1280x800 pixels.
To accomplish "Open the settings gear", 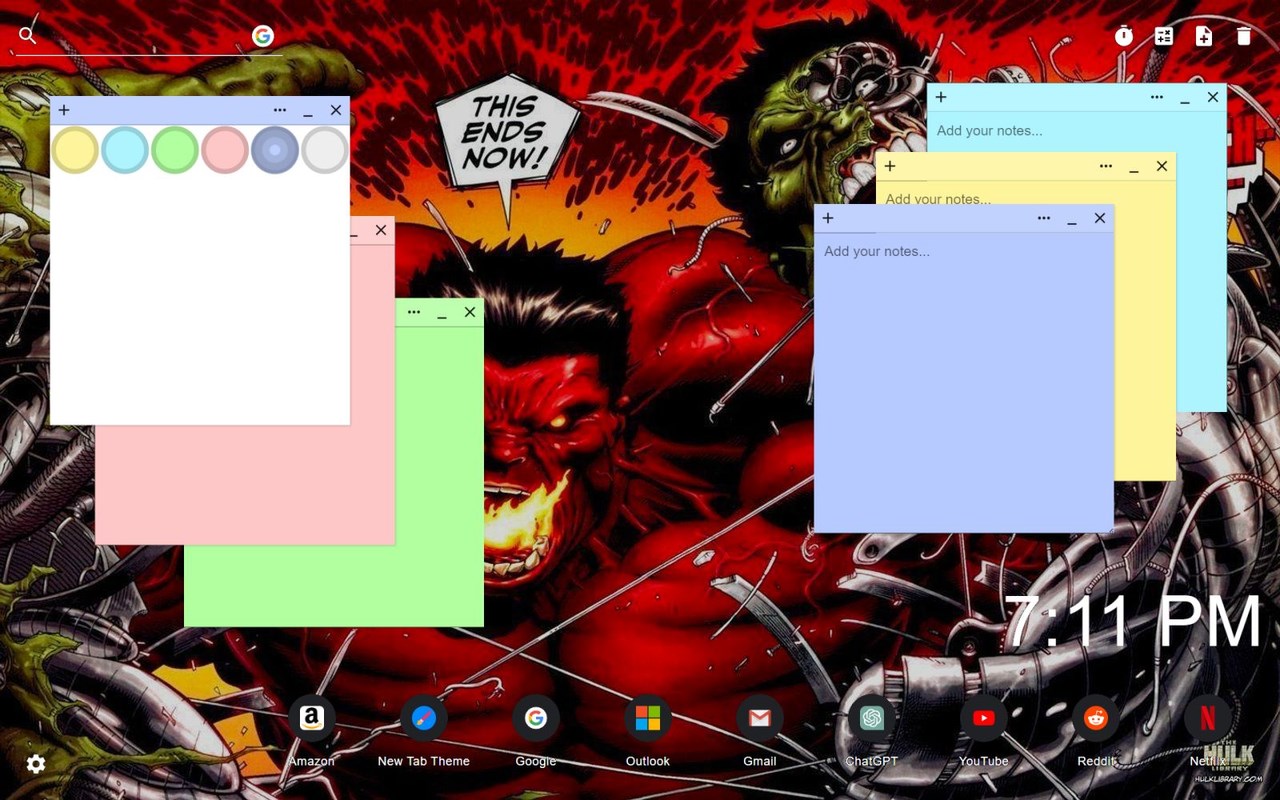I will coord(36,764).
